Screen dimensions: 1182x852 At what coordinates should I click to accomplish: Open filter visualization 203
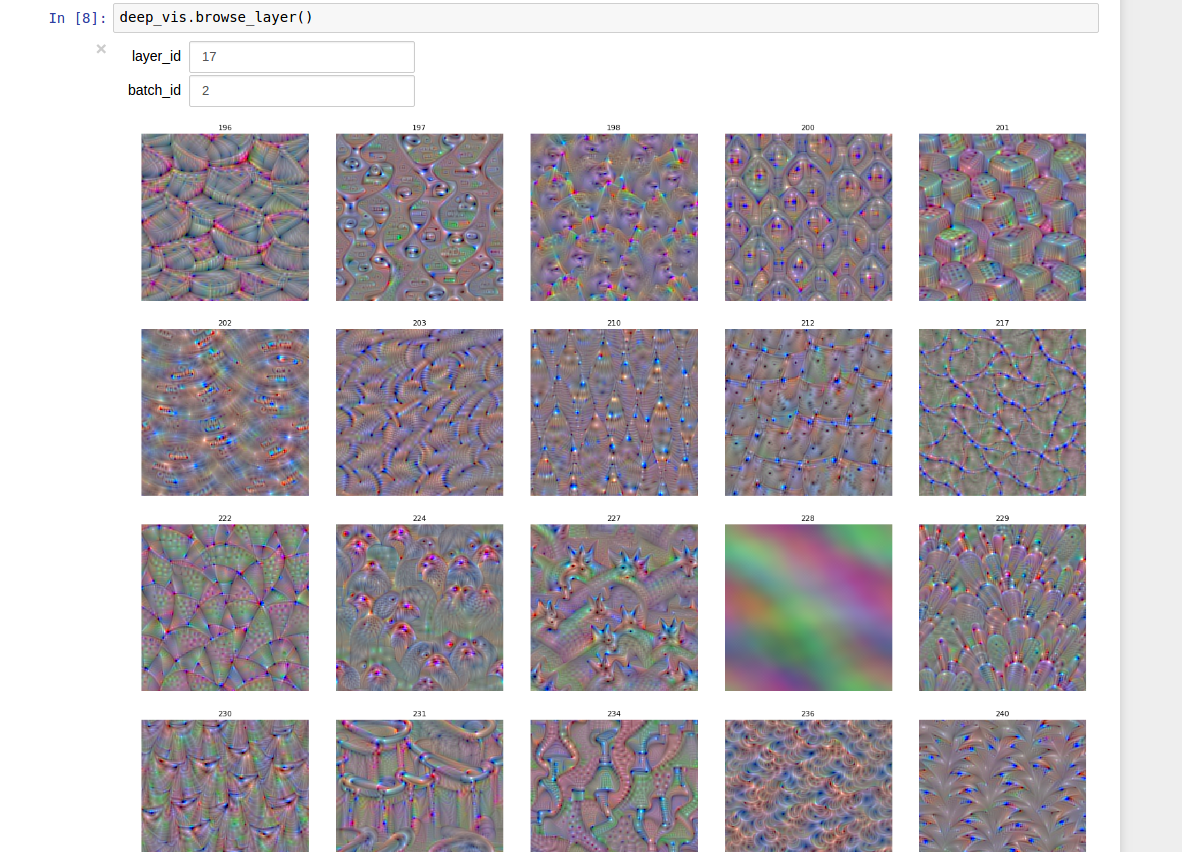click(419, 412)
